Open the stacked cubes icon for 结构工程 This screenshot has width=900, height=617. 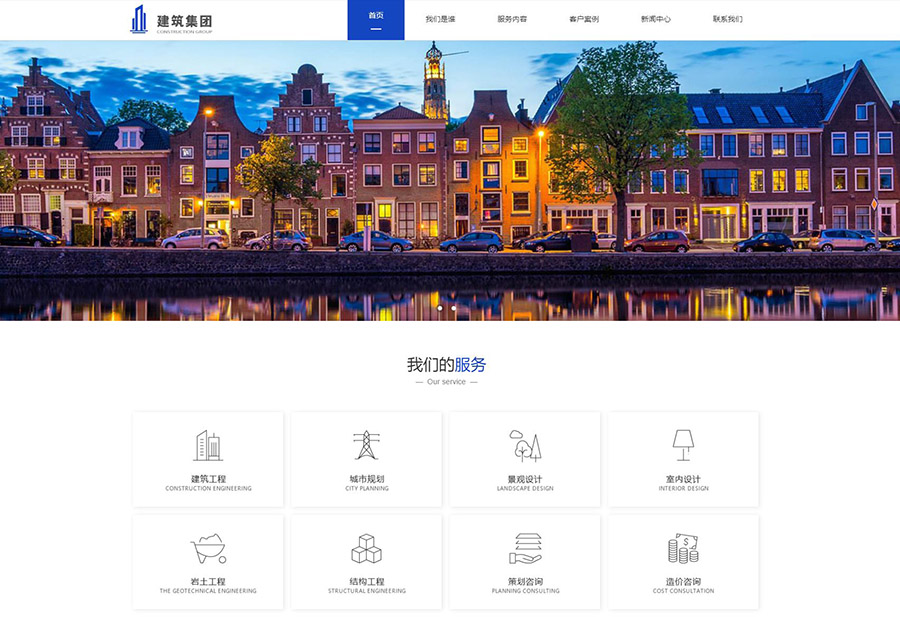[x=366, y=549]
